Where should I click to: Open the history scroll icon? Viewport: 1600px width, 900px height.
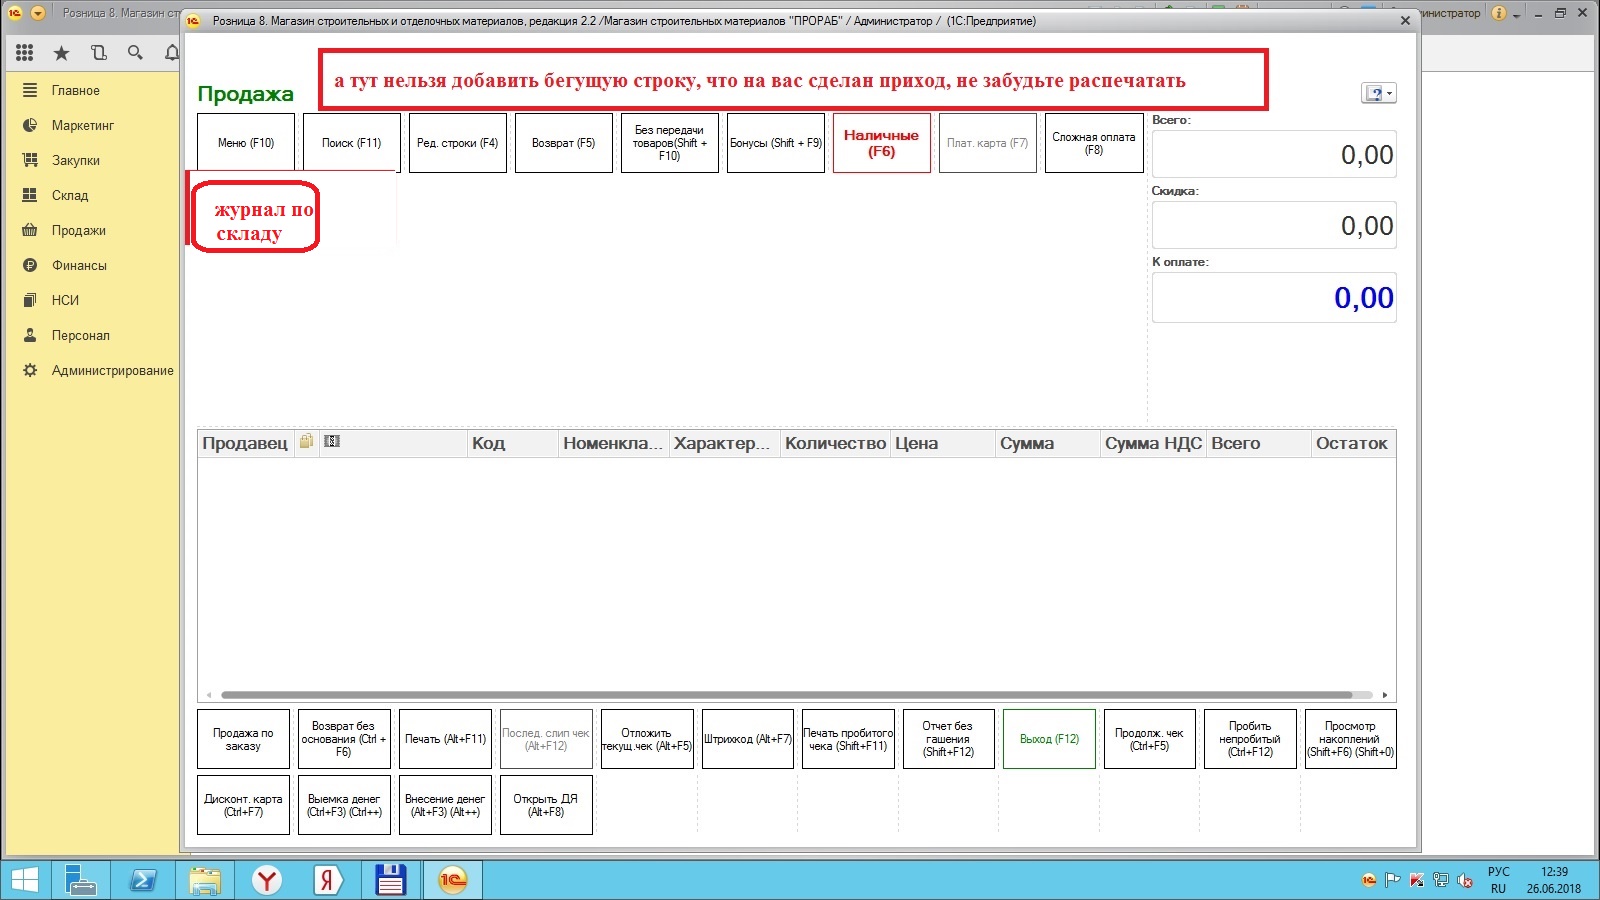click(x=98, y=53)
